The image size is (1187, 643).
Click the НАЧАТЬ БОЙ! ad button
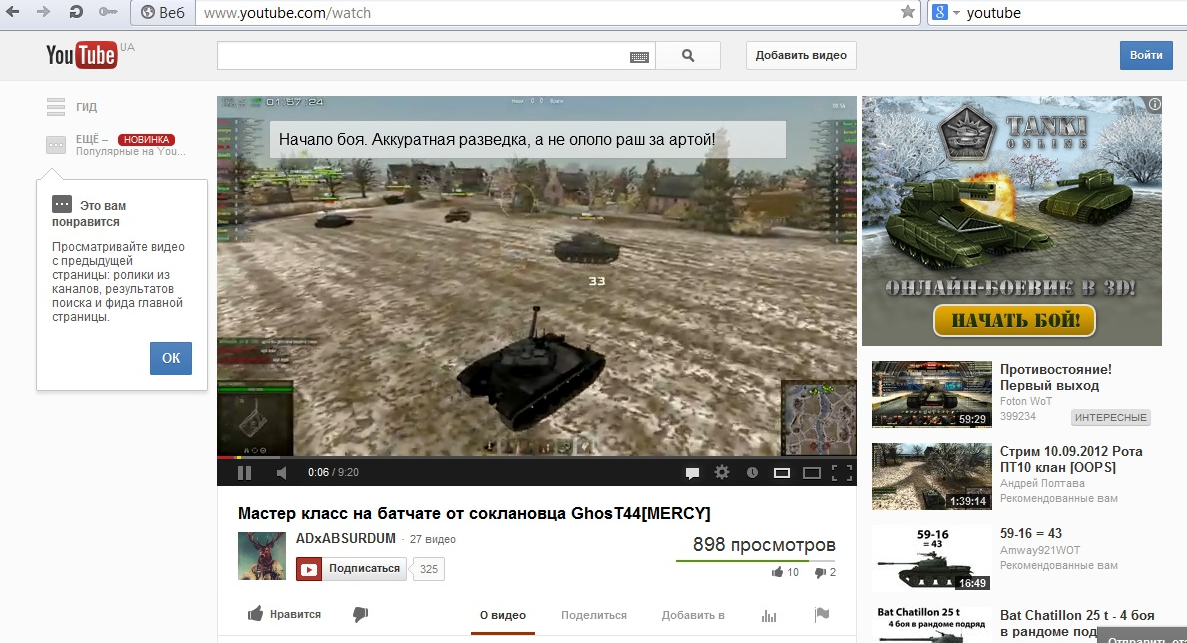click(x=1014, y=320)
